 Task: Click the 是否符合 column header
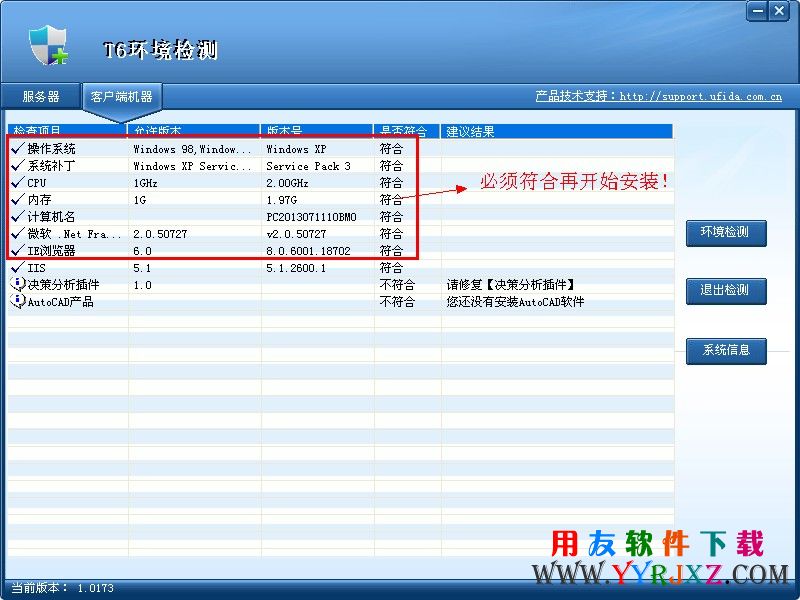(407, 131)
